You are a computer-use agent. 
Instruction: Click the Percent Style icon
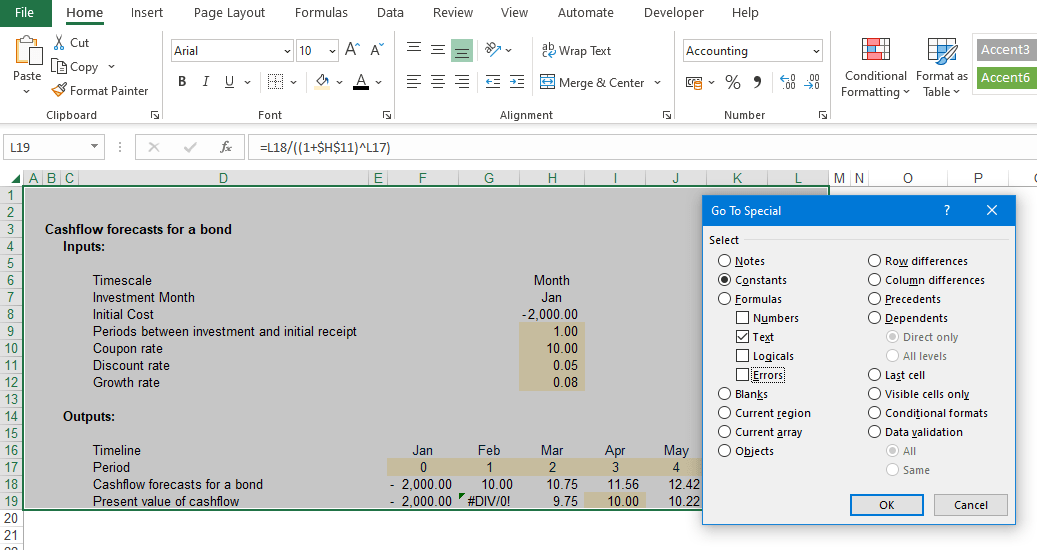(733, 82)
